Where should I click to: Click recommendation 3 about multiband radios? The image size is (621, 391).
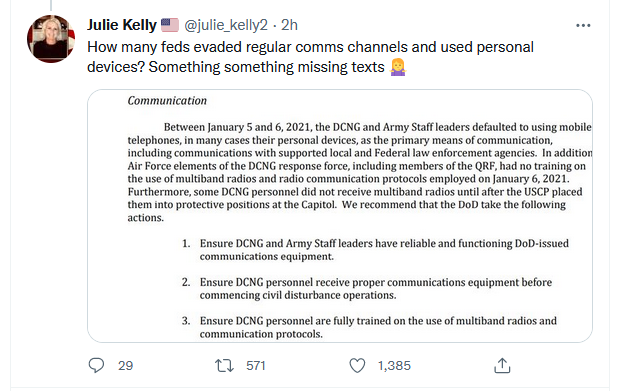point(369,327)
